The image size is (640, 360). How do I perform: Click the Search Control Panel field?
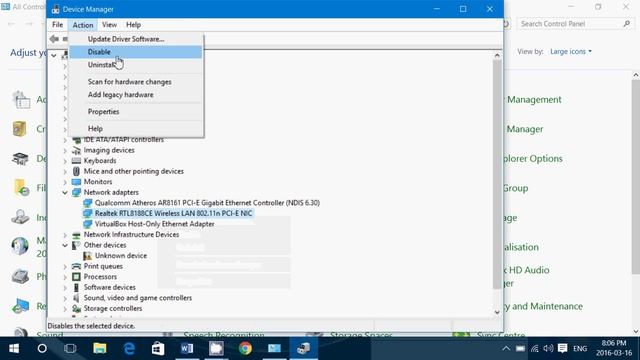pos(575,24)
